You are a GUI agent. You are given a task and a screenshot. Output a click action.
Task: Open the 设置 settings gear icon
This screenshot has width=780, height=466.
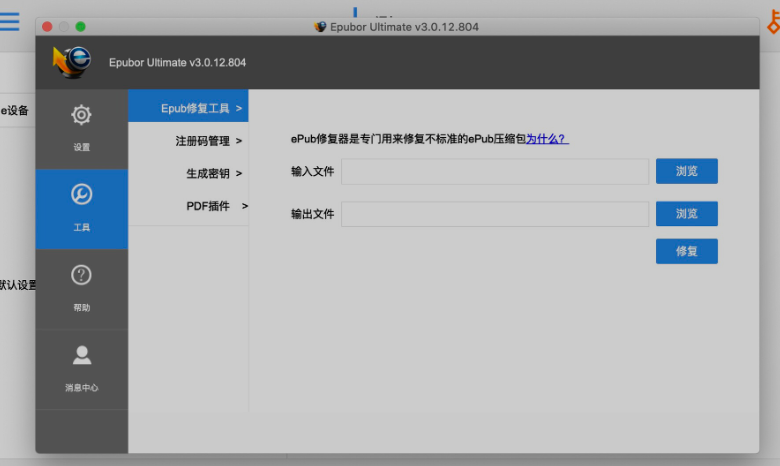[81, 115]
